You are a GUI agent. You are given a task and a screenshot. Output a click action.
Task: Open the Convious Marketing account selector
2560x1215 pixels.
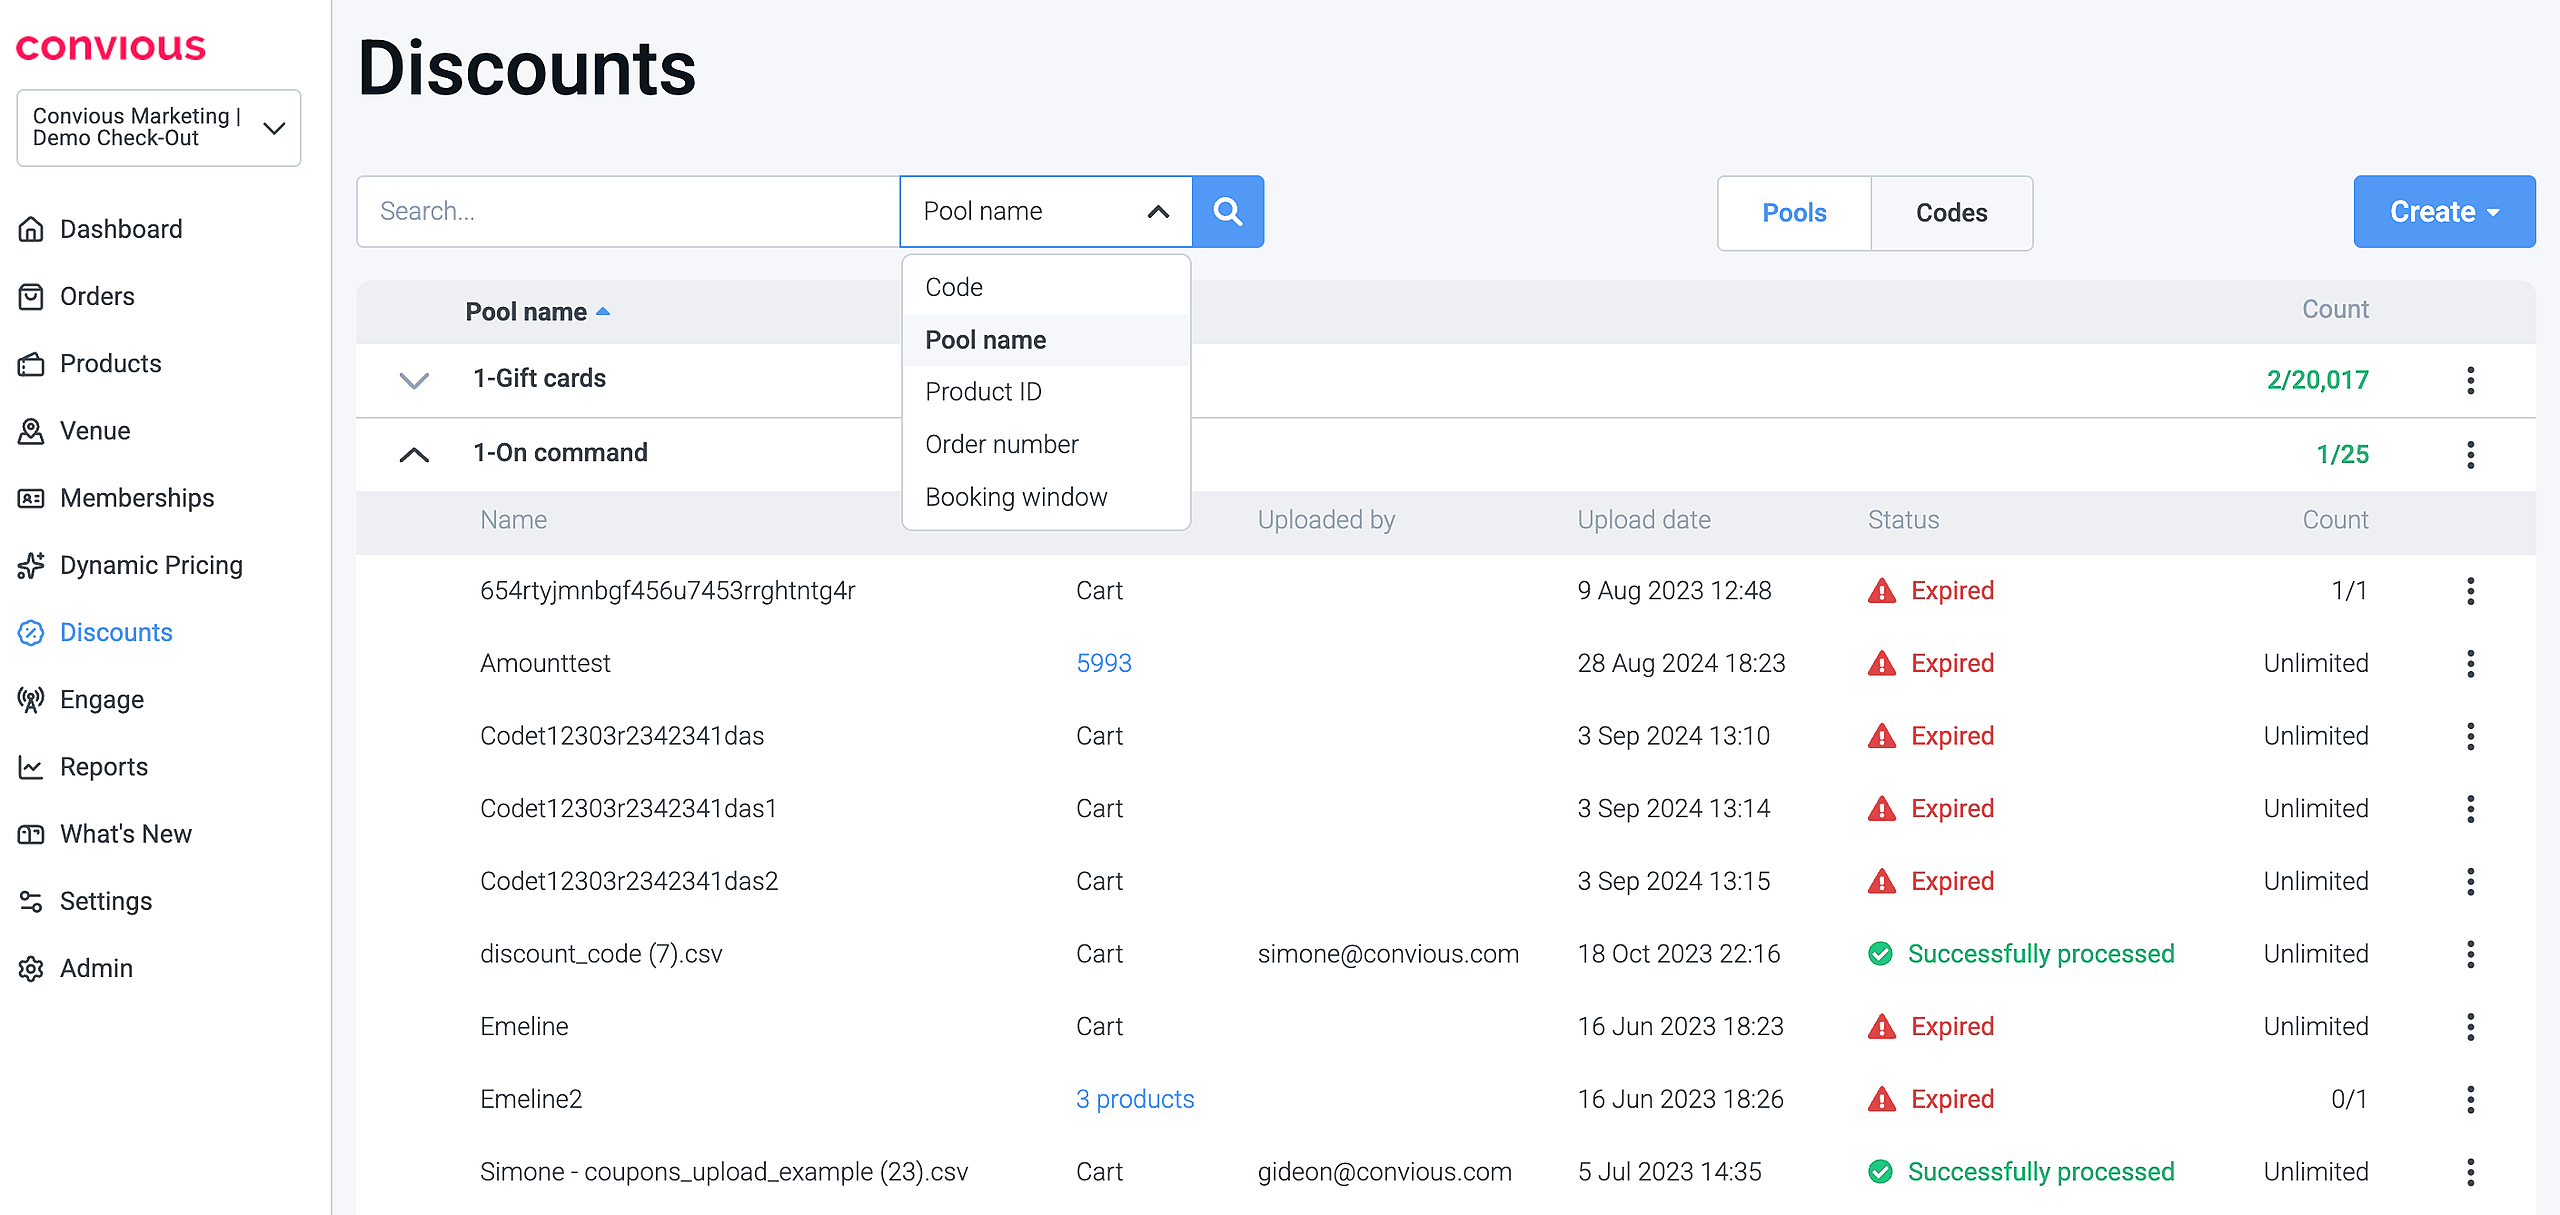pos(159,127)
